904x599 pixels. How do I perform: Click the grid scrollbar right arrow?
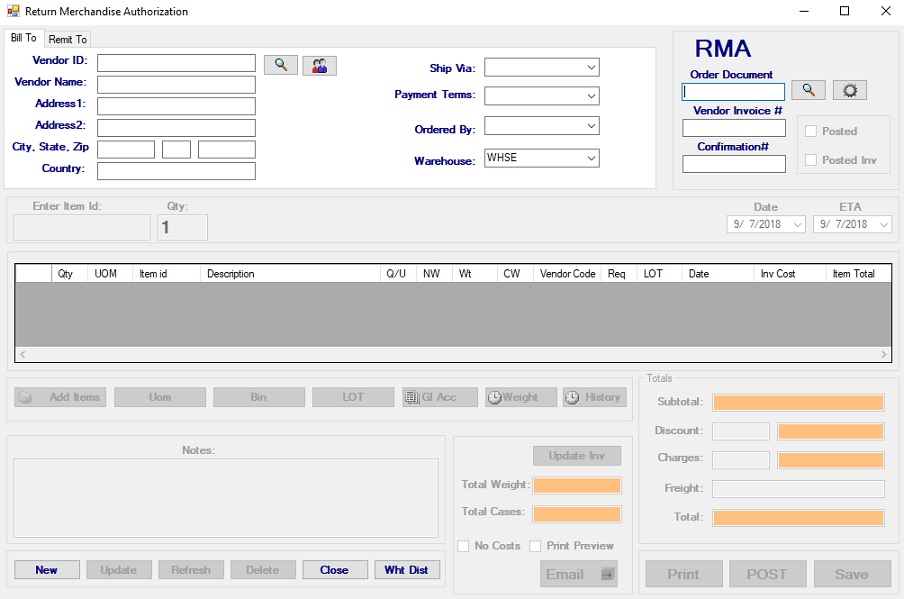(x=884, y=355)
